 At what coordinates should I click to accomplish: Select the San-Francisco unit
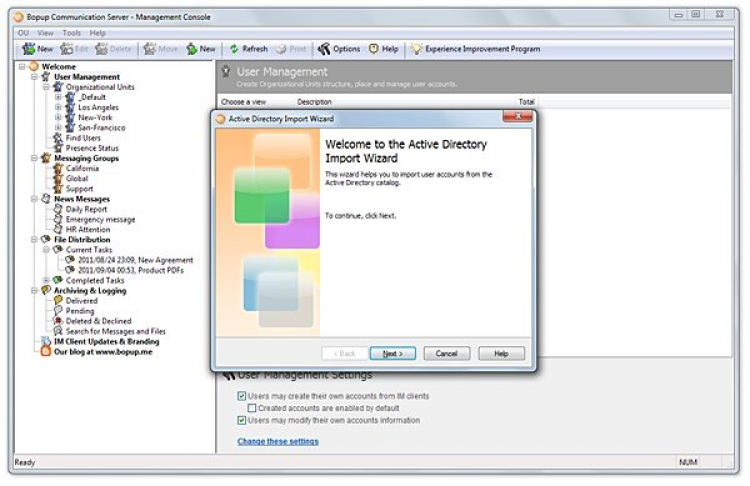101,128
